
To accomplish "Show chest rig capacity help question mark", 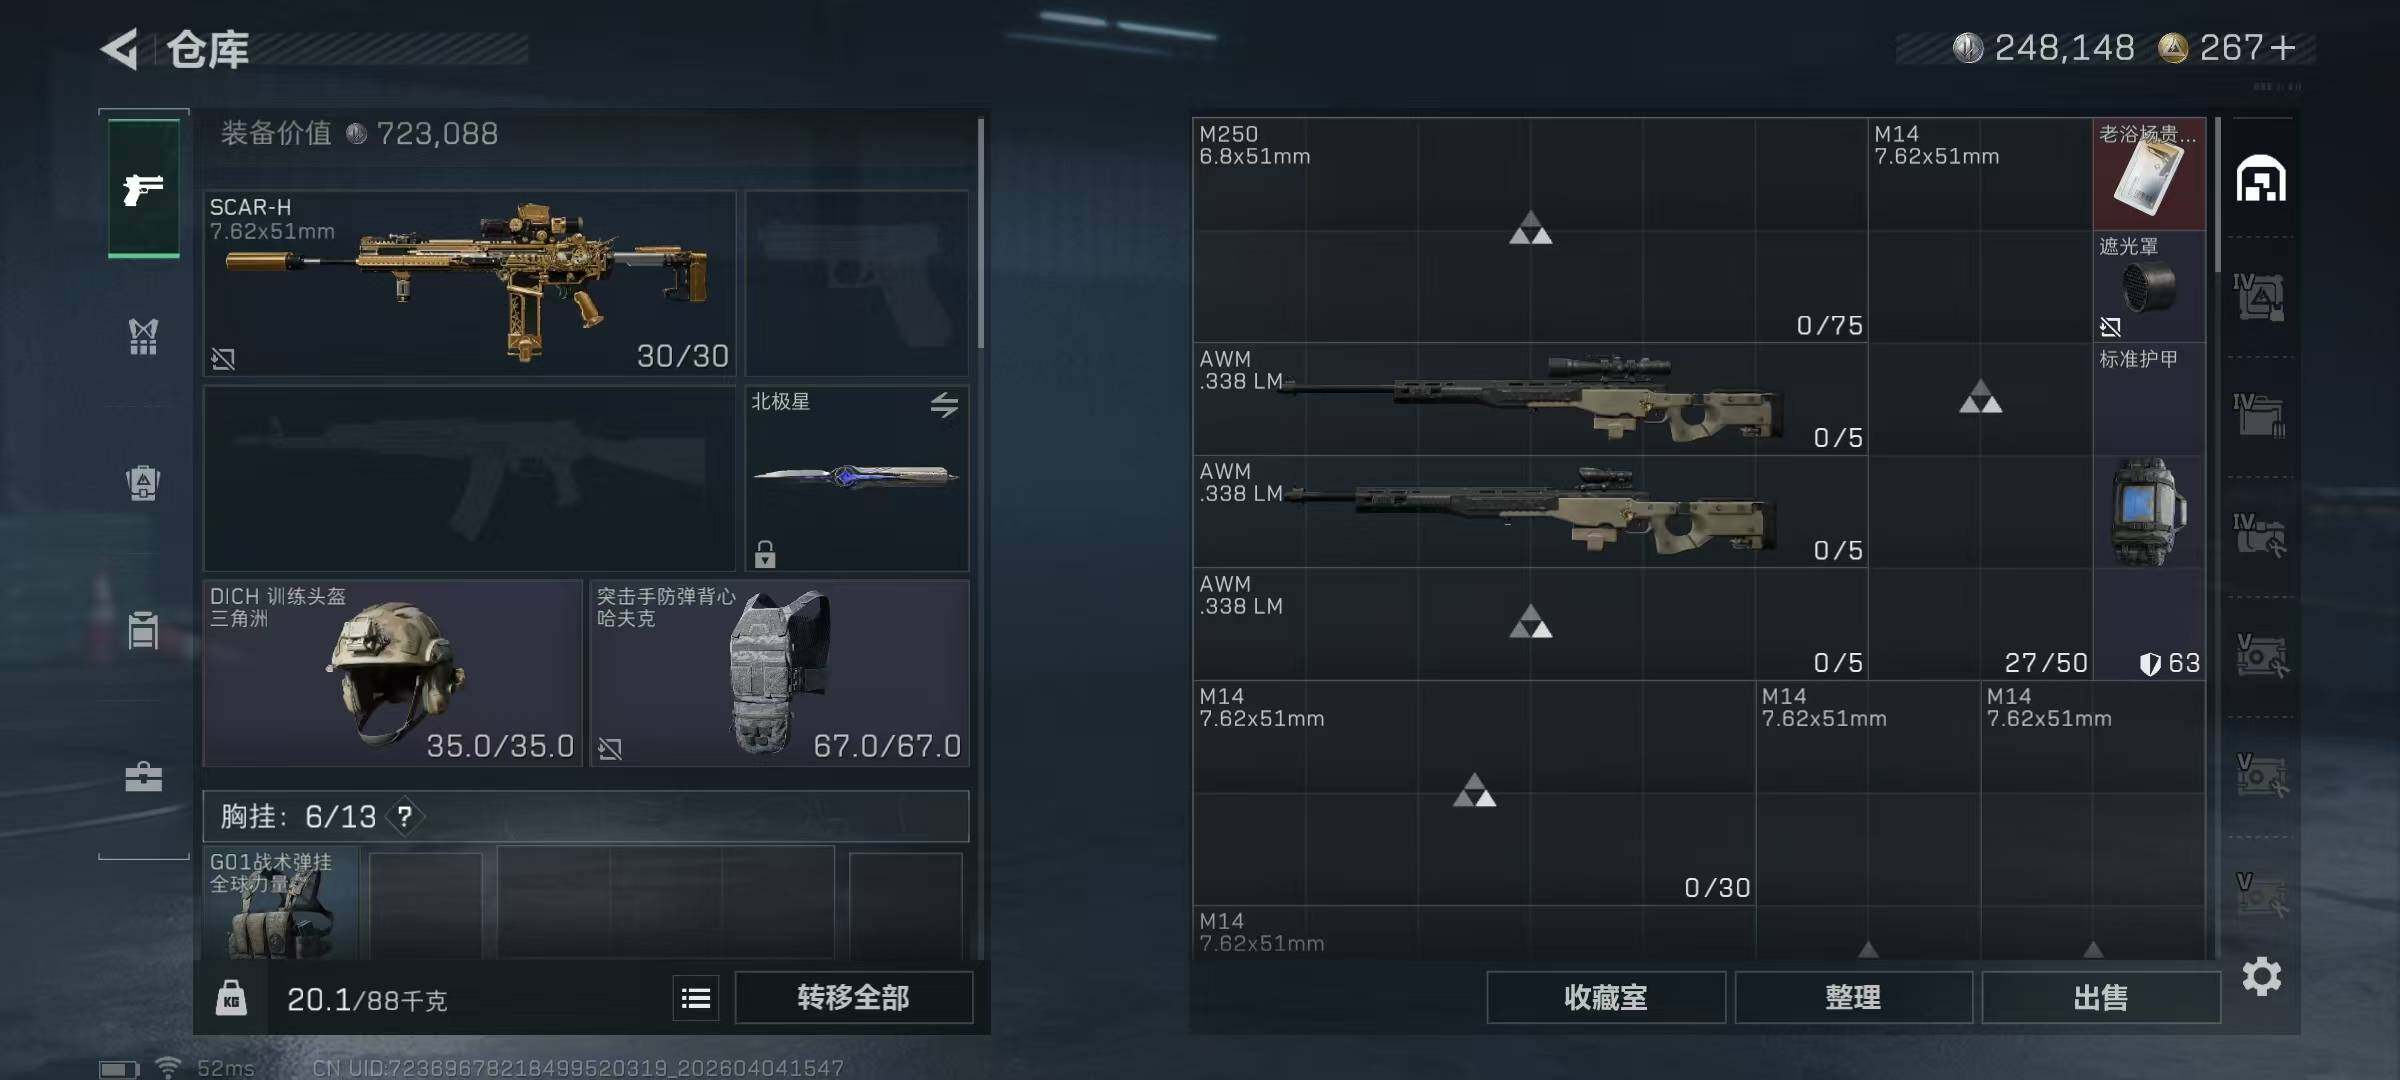I will tap(404, 817).
